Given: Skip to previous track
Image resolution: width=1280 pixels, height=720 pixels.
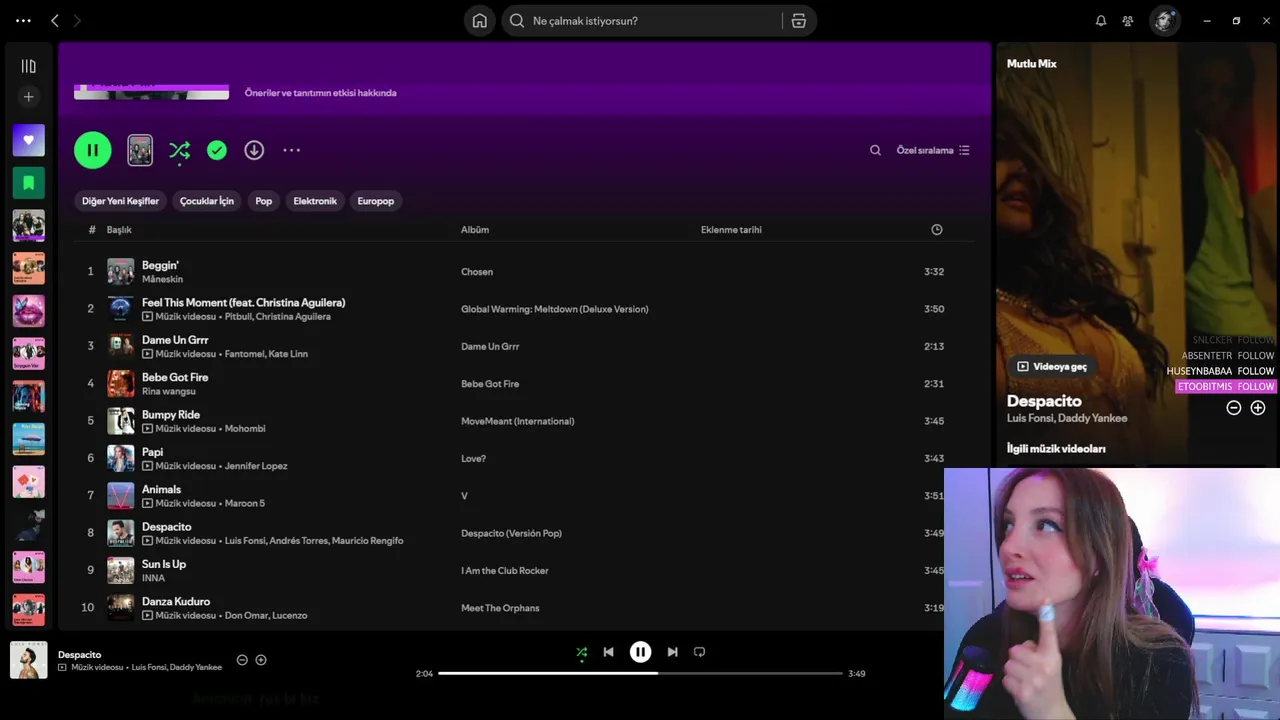Looking at the screenshot, I should (608, 652).
